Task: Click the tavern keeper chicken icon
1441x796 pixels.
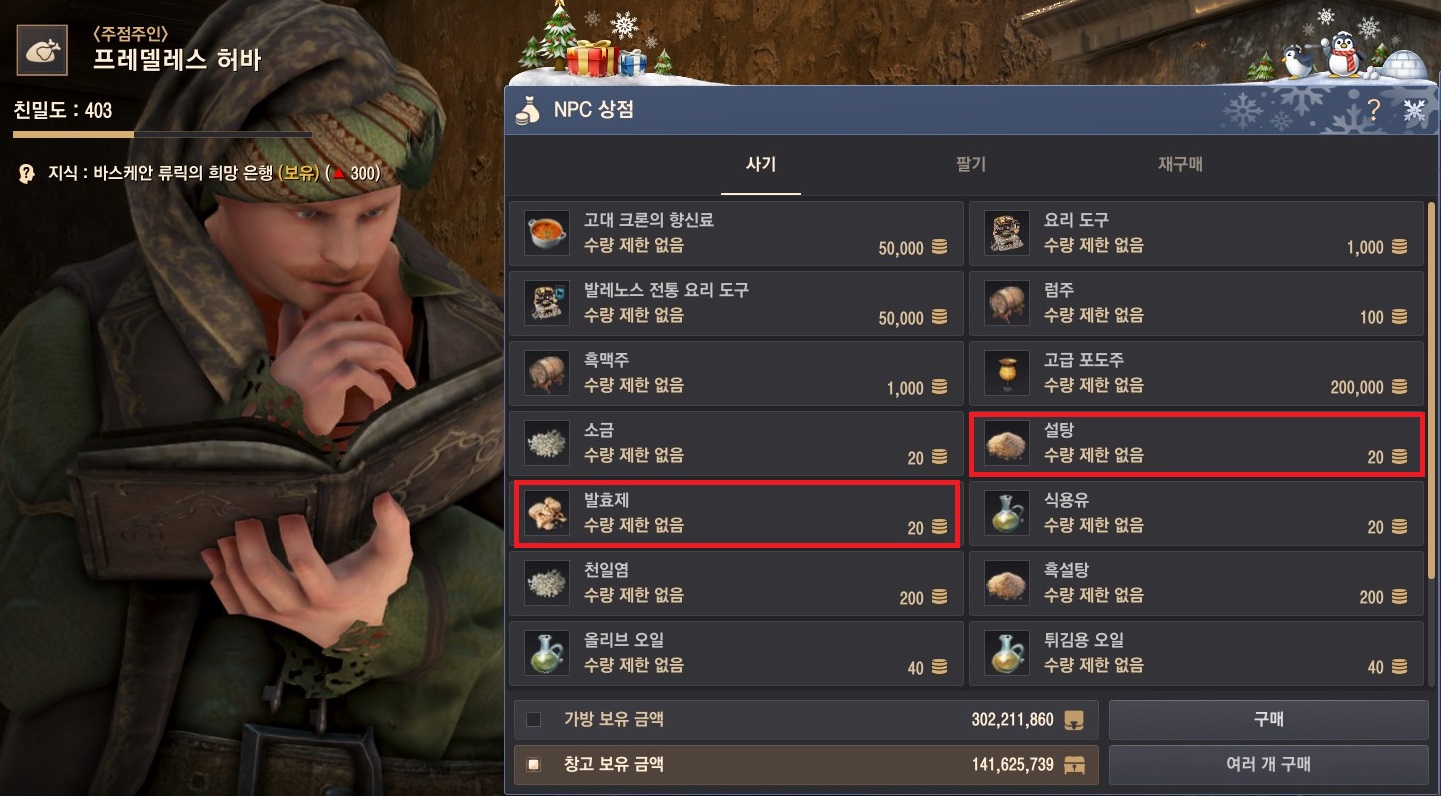Action: click(x=42, y=50)
